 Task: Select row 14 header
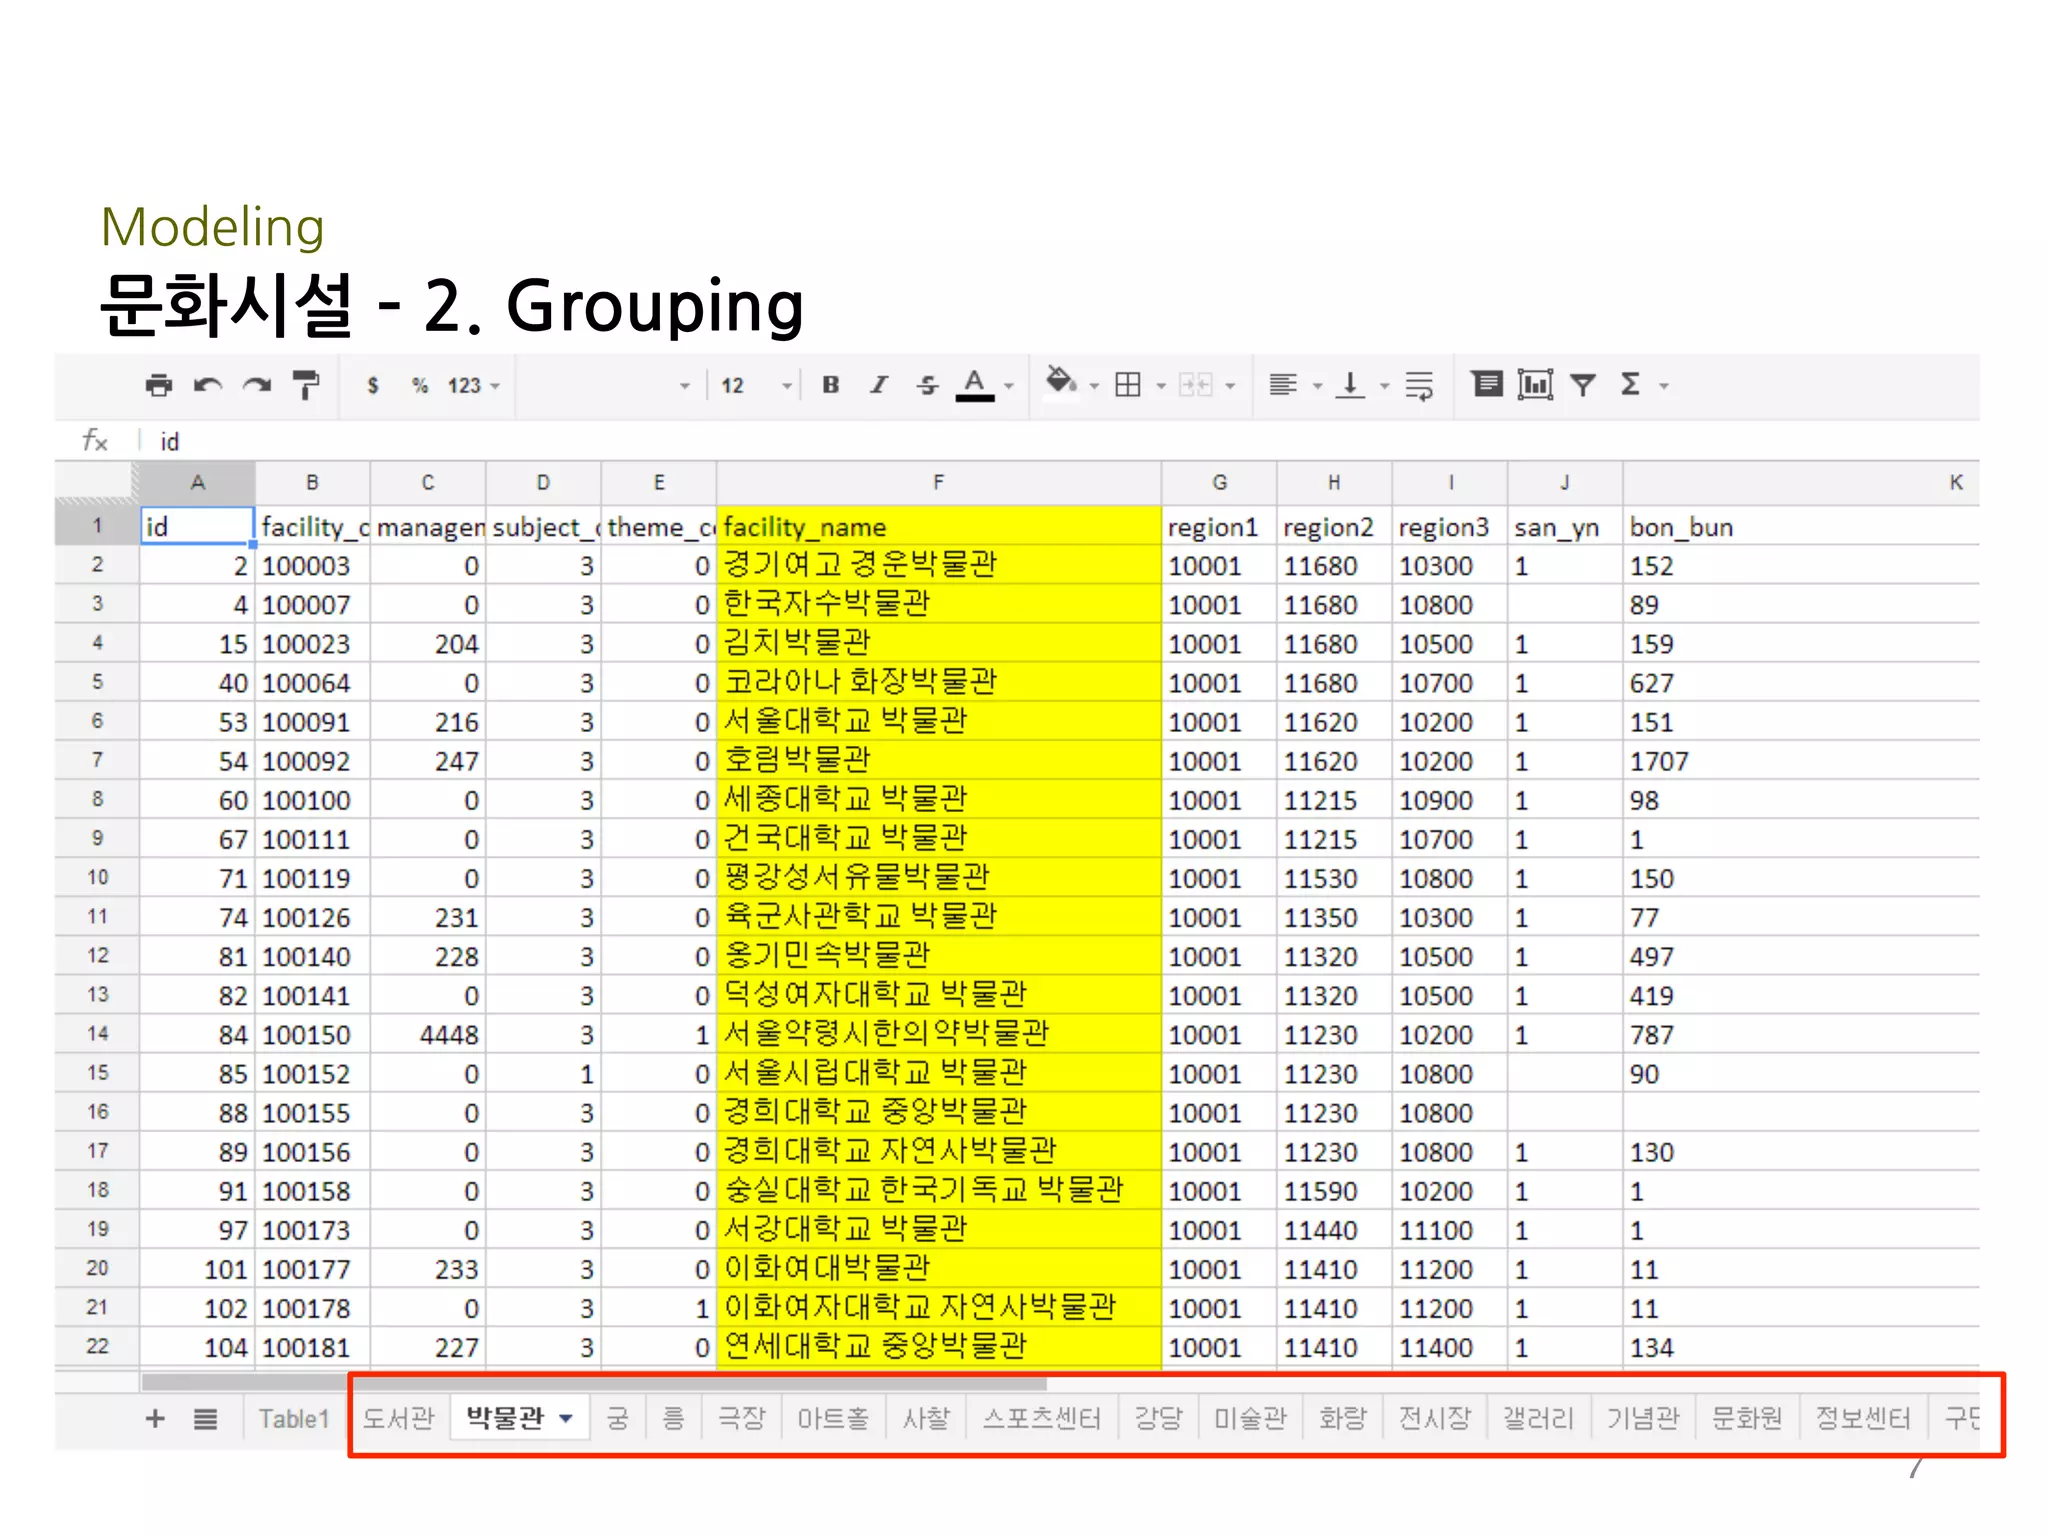tap(97, 1034)
